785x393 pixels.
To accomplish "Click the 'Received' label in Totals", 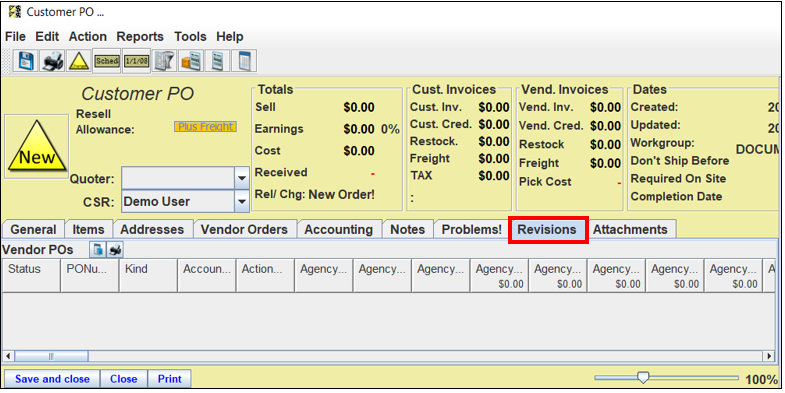I will 281,172.
